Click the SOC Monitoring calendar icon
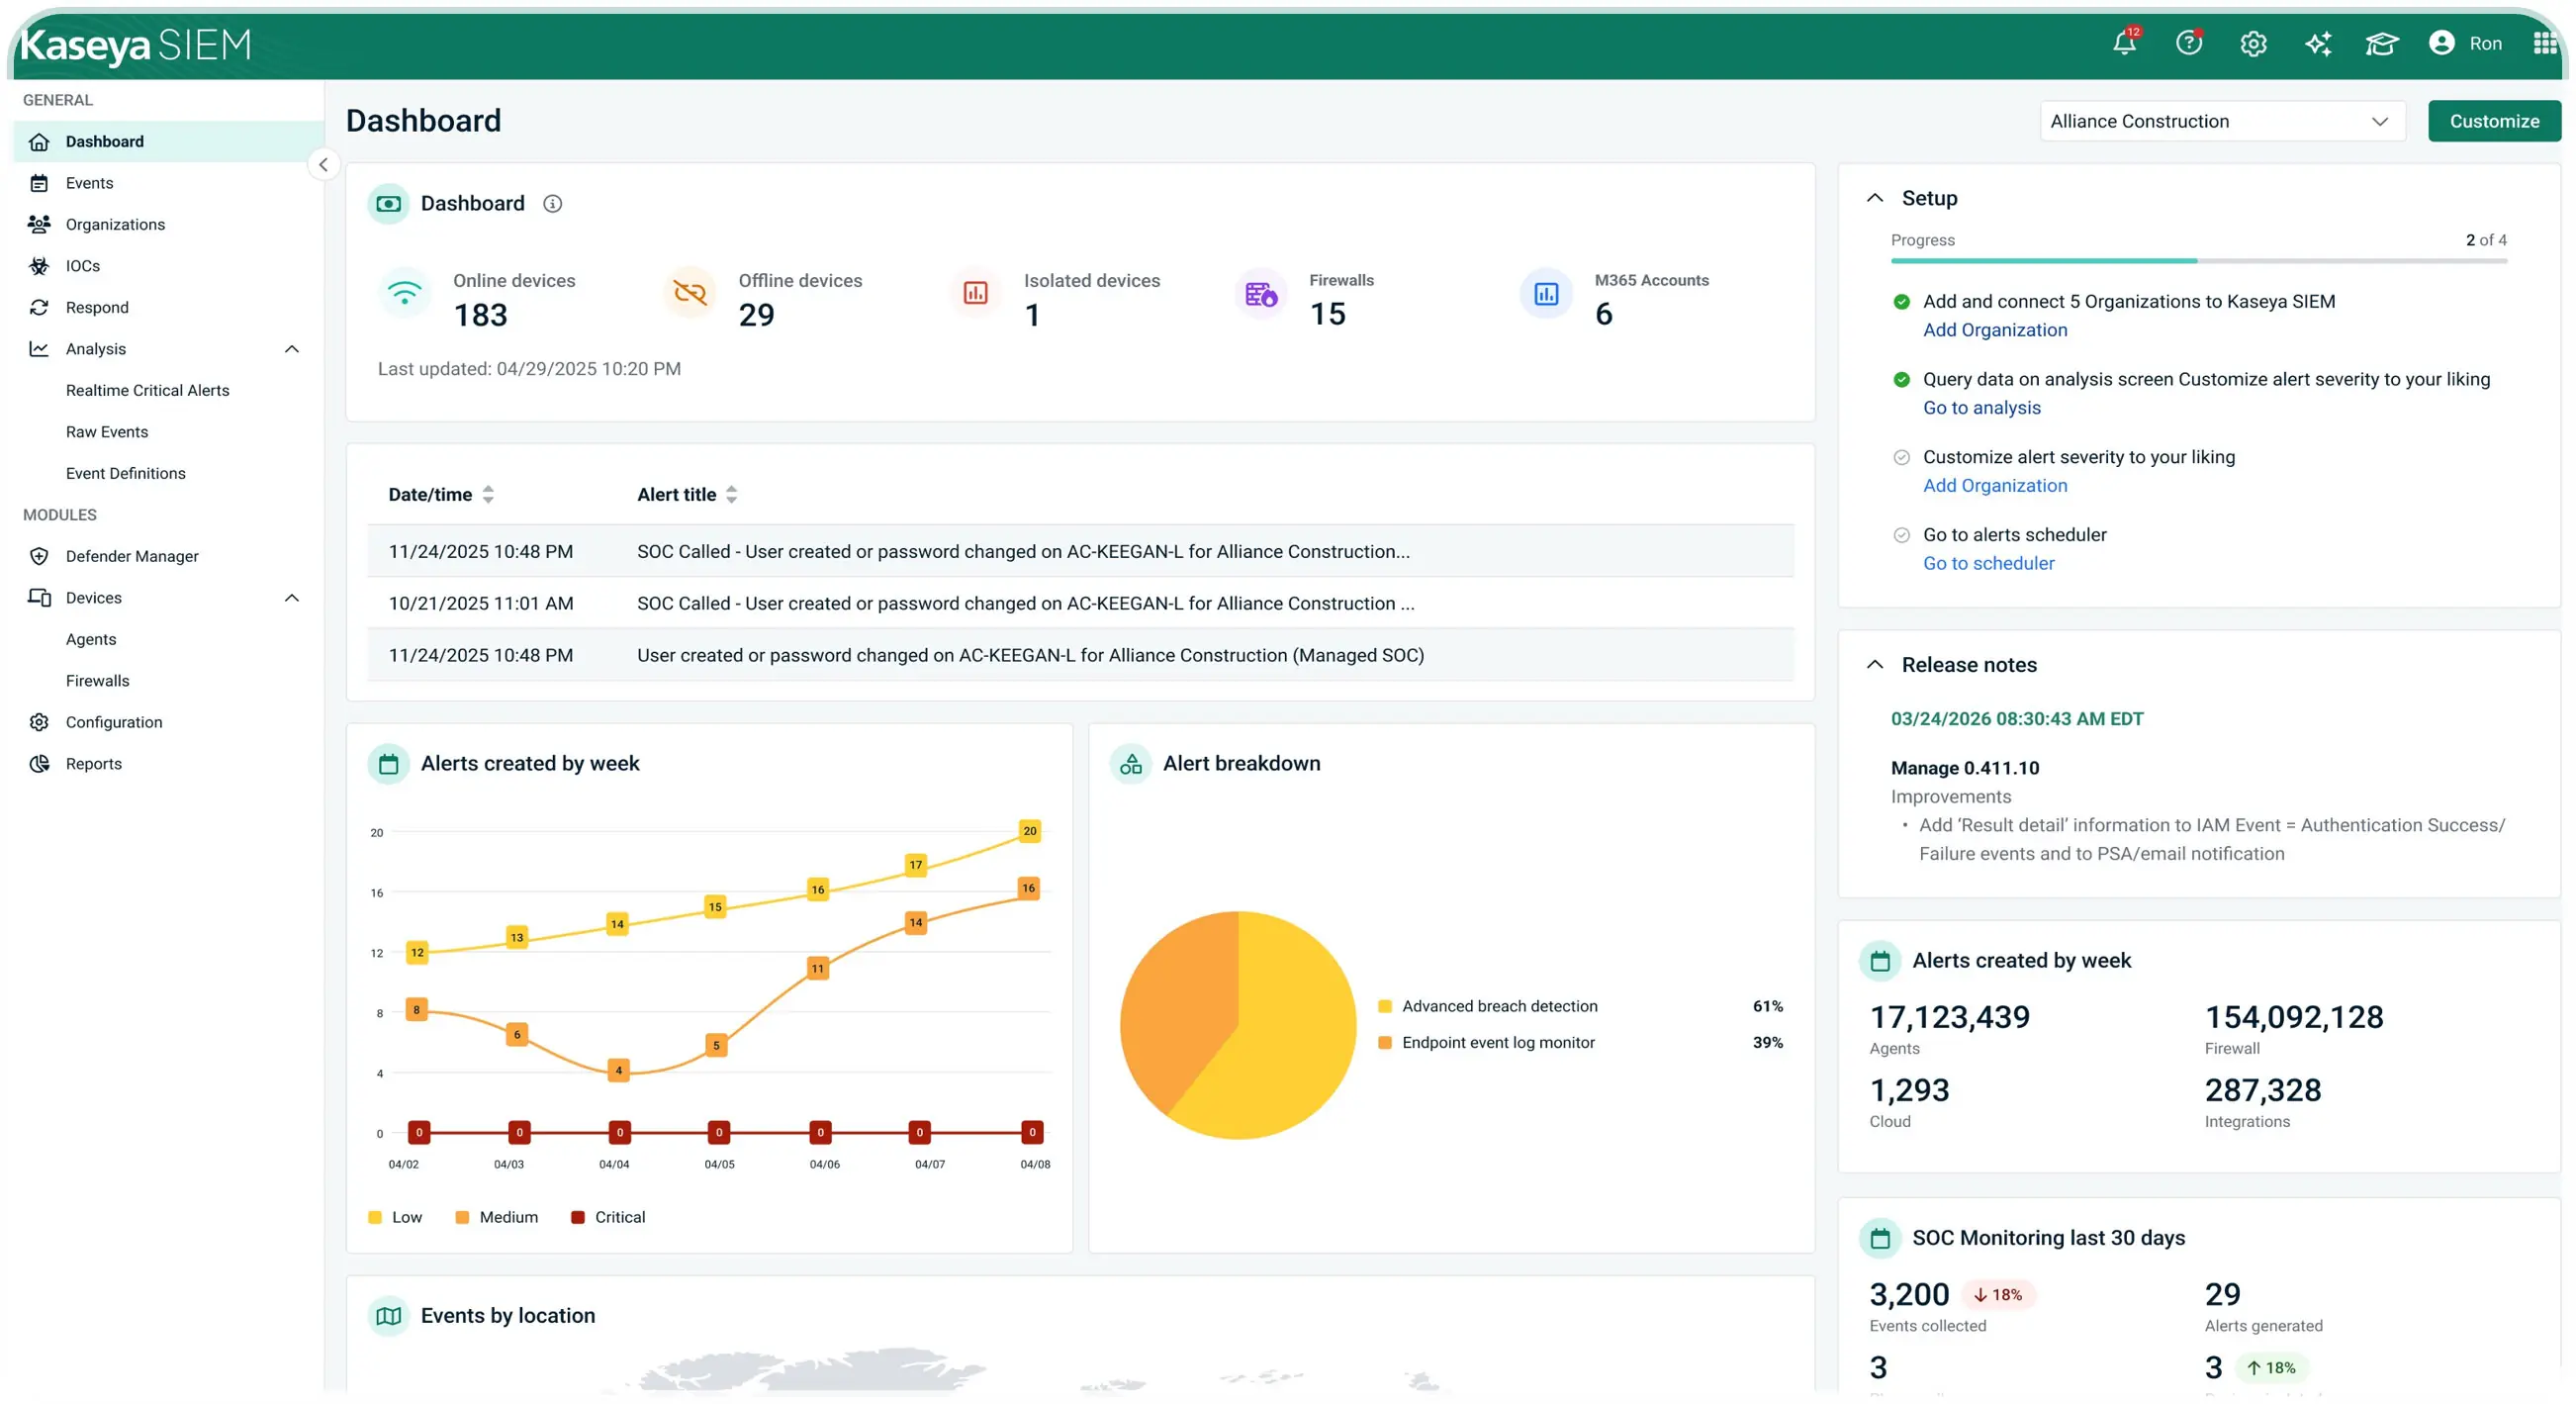The image size is (2576, 1404). pos(1880,1238)
